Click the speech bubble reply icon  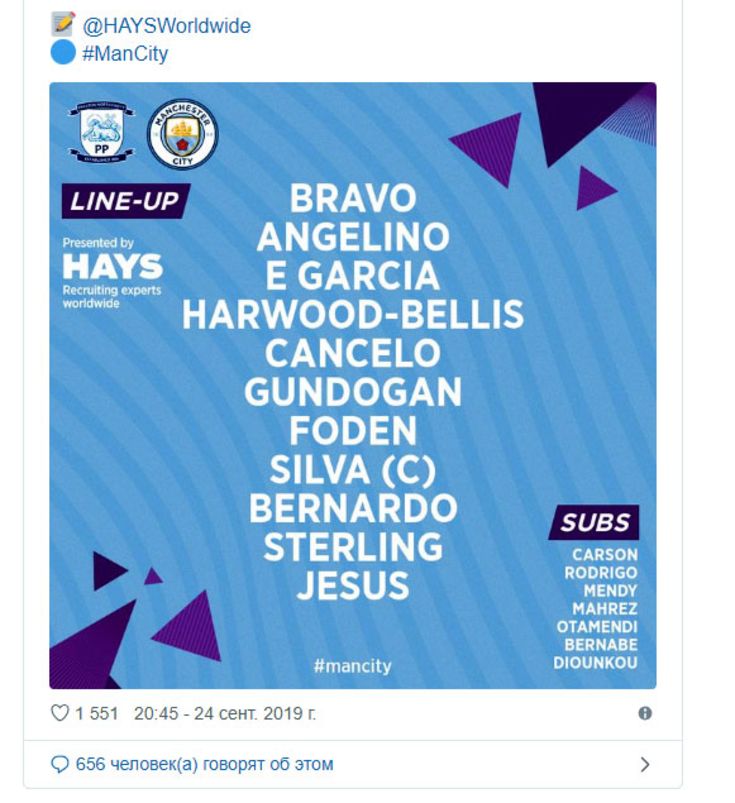pos(59,764)
